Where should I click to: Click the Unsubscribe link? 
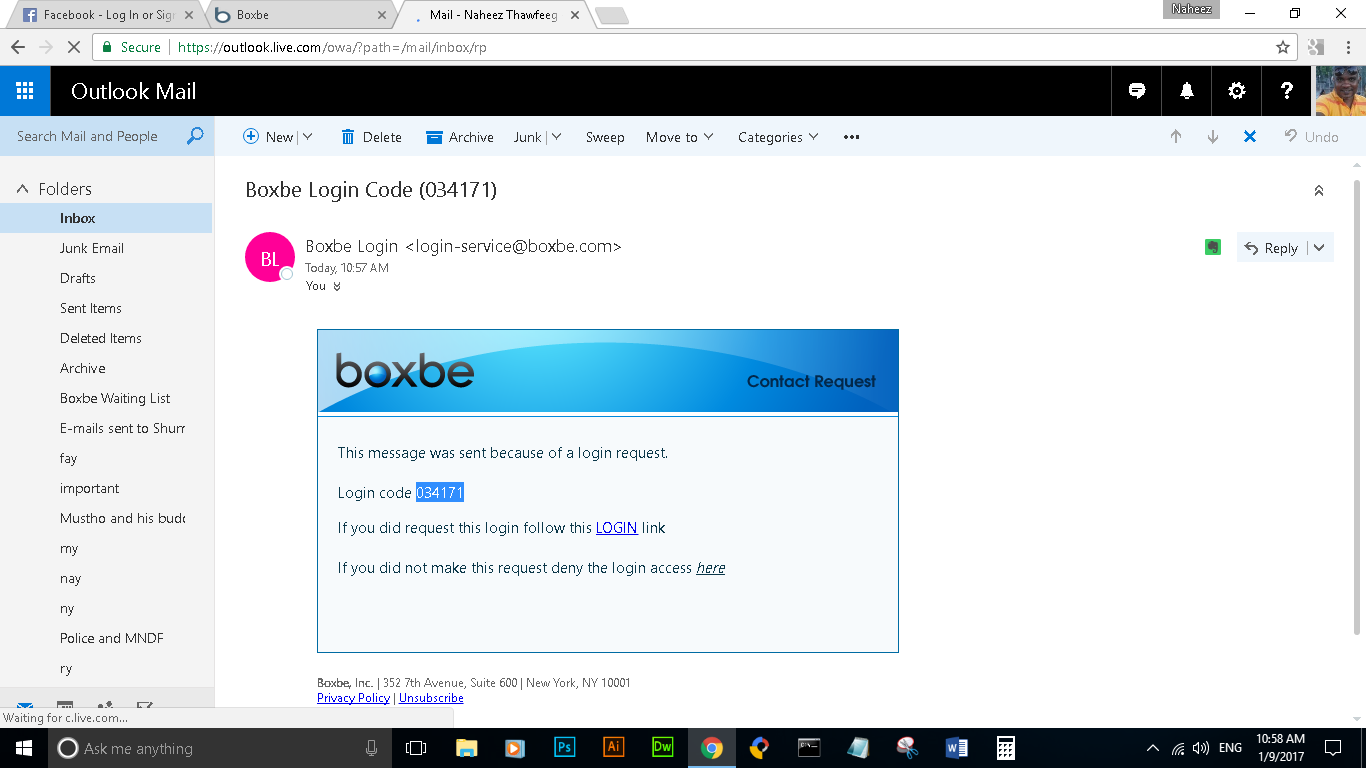[431, 698]
